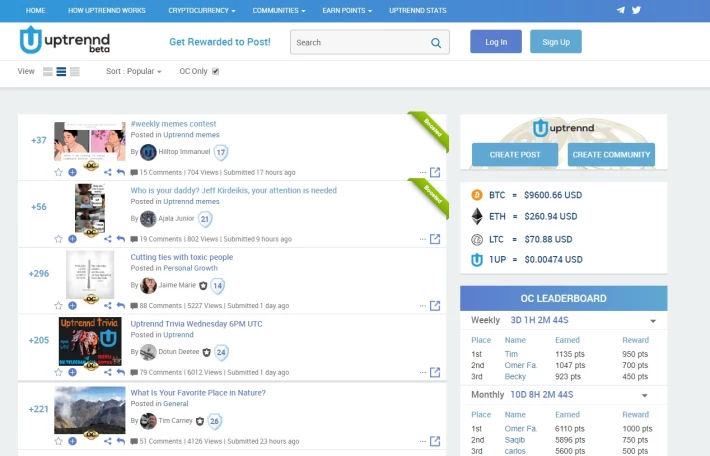Star the 'Uptrennd Trivia Wednesday' post
Image resolution: width=710 pixels, height=456 pixels.
[x=58, y=372]
